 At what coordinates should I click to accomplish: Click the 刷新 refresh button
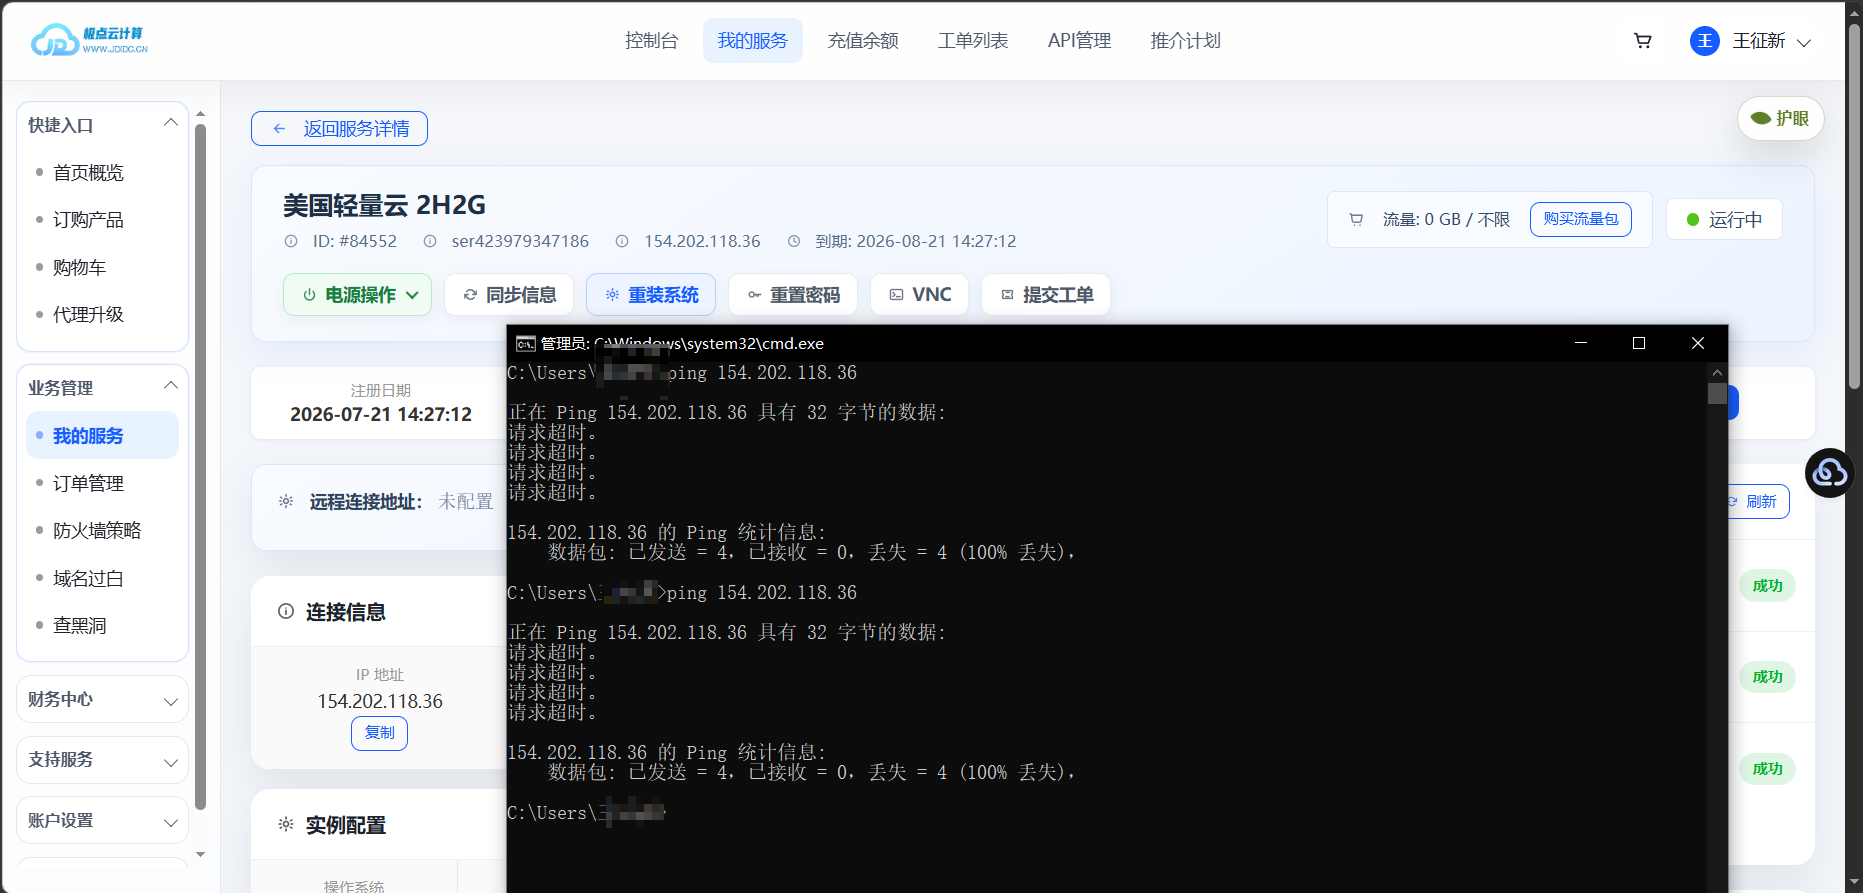pyautogui.click(x=1759, y=502)
